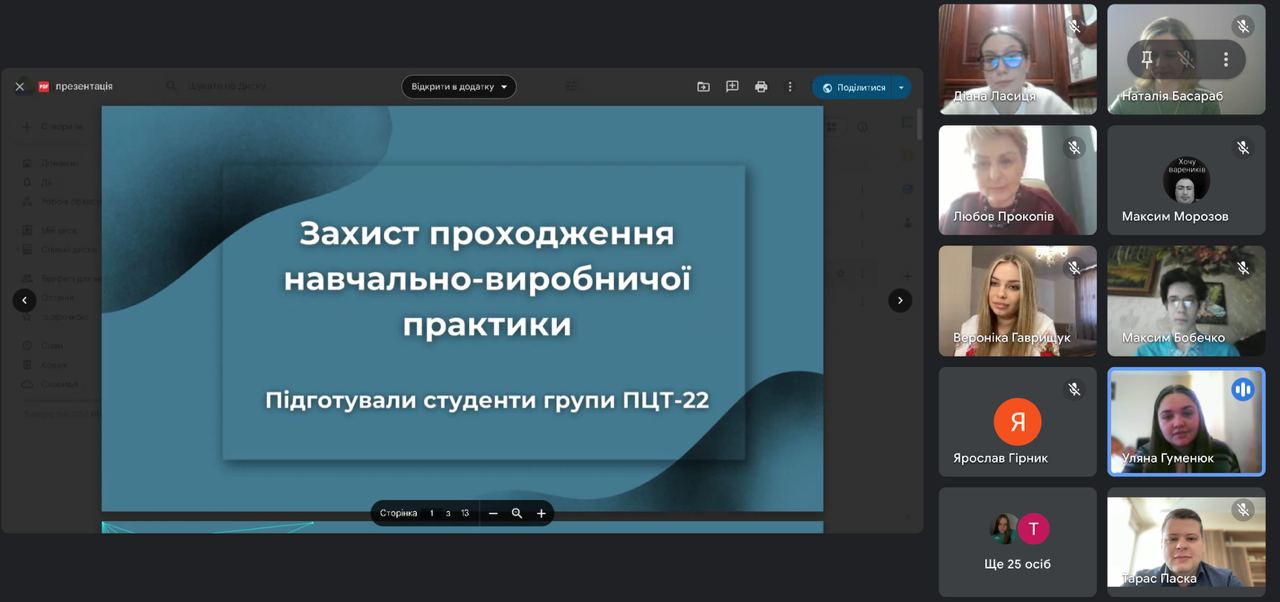Go to the previous slide using left arrow
This screenshot has width=1280, height=602.
point(25,300)
